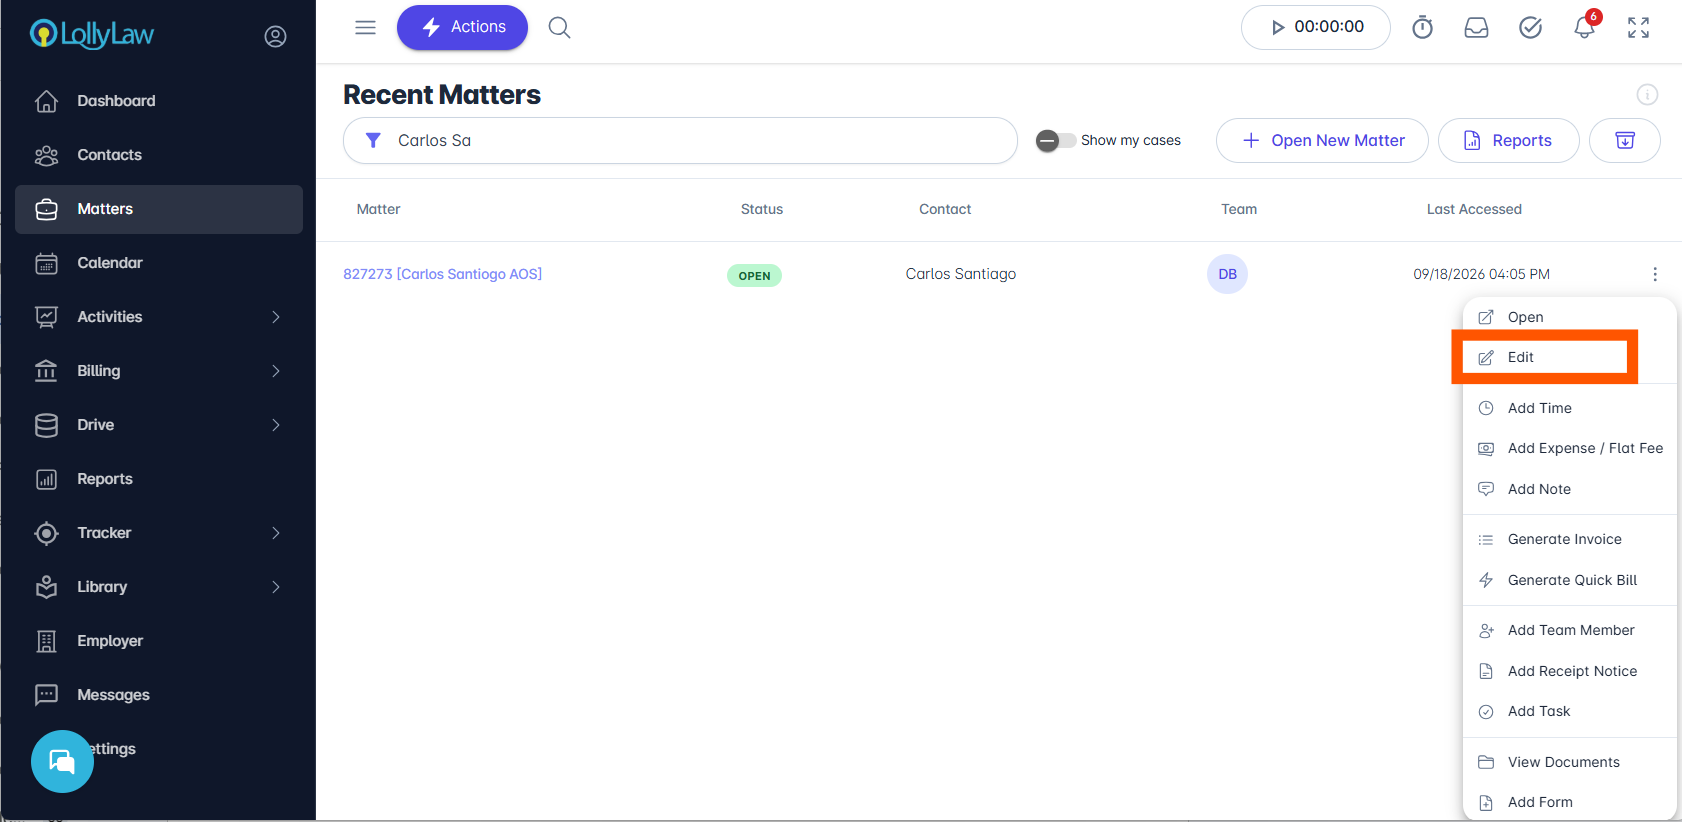Viewport: 1682px width, 822px height.
Task: Click the archive box button
Action: point(1625,140)
